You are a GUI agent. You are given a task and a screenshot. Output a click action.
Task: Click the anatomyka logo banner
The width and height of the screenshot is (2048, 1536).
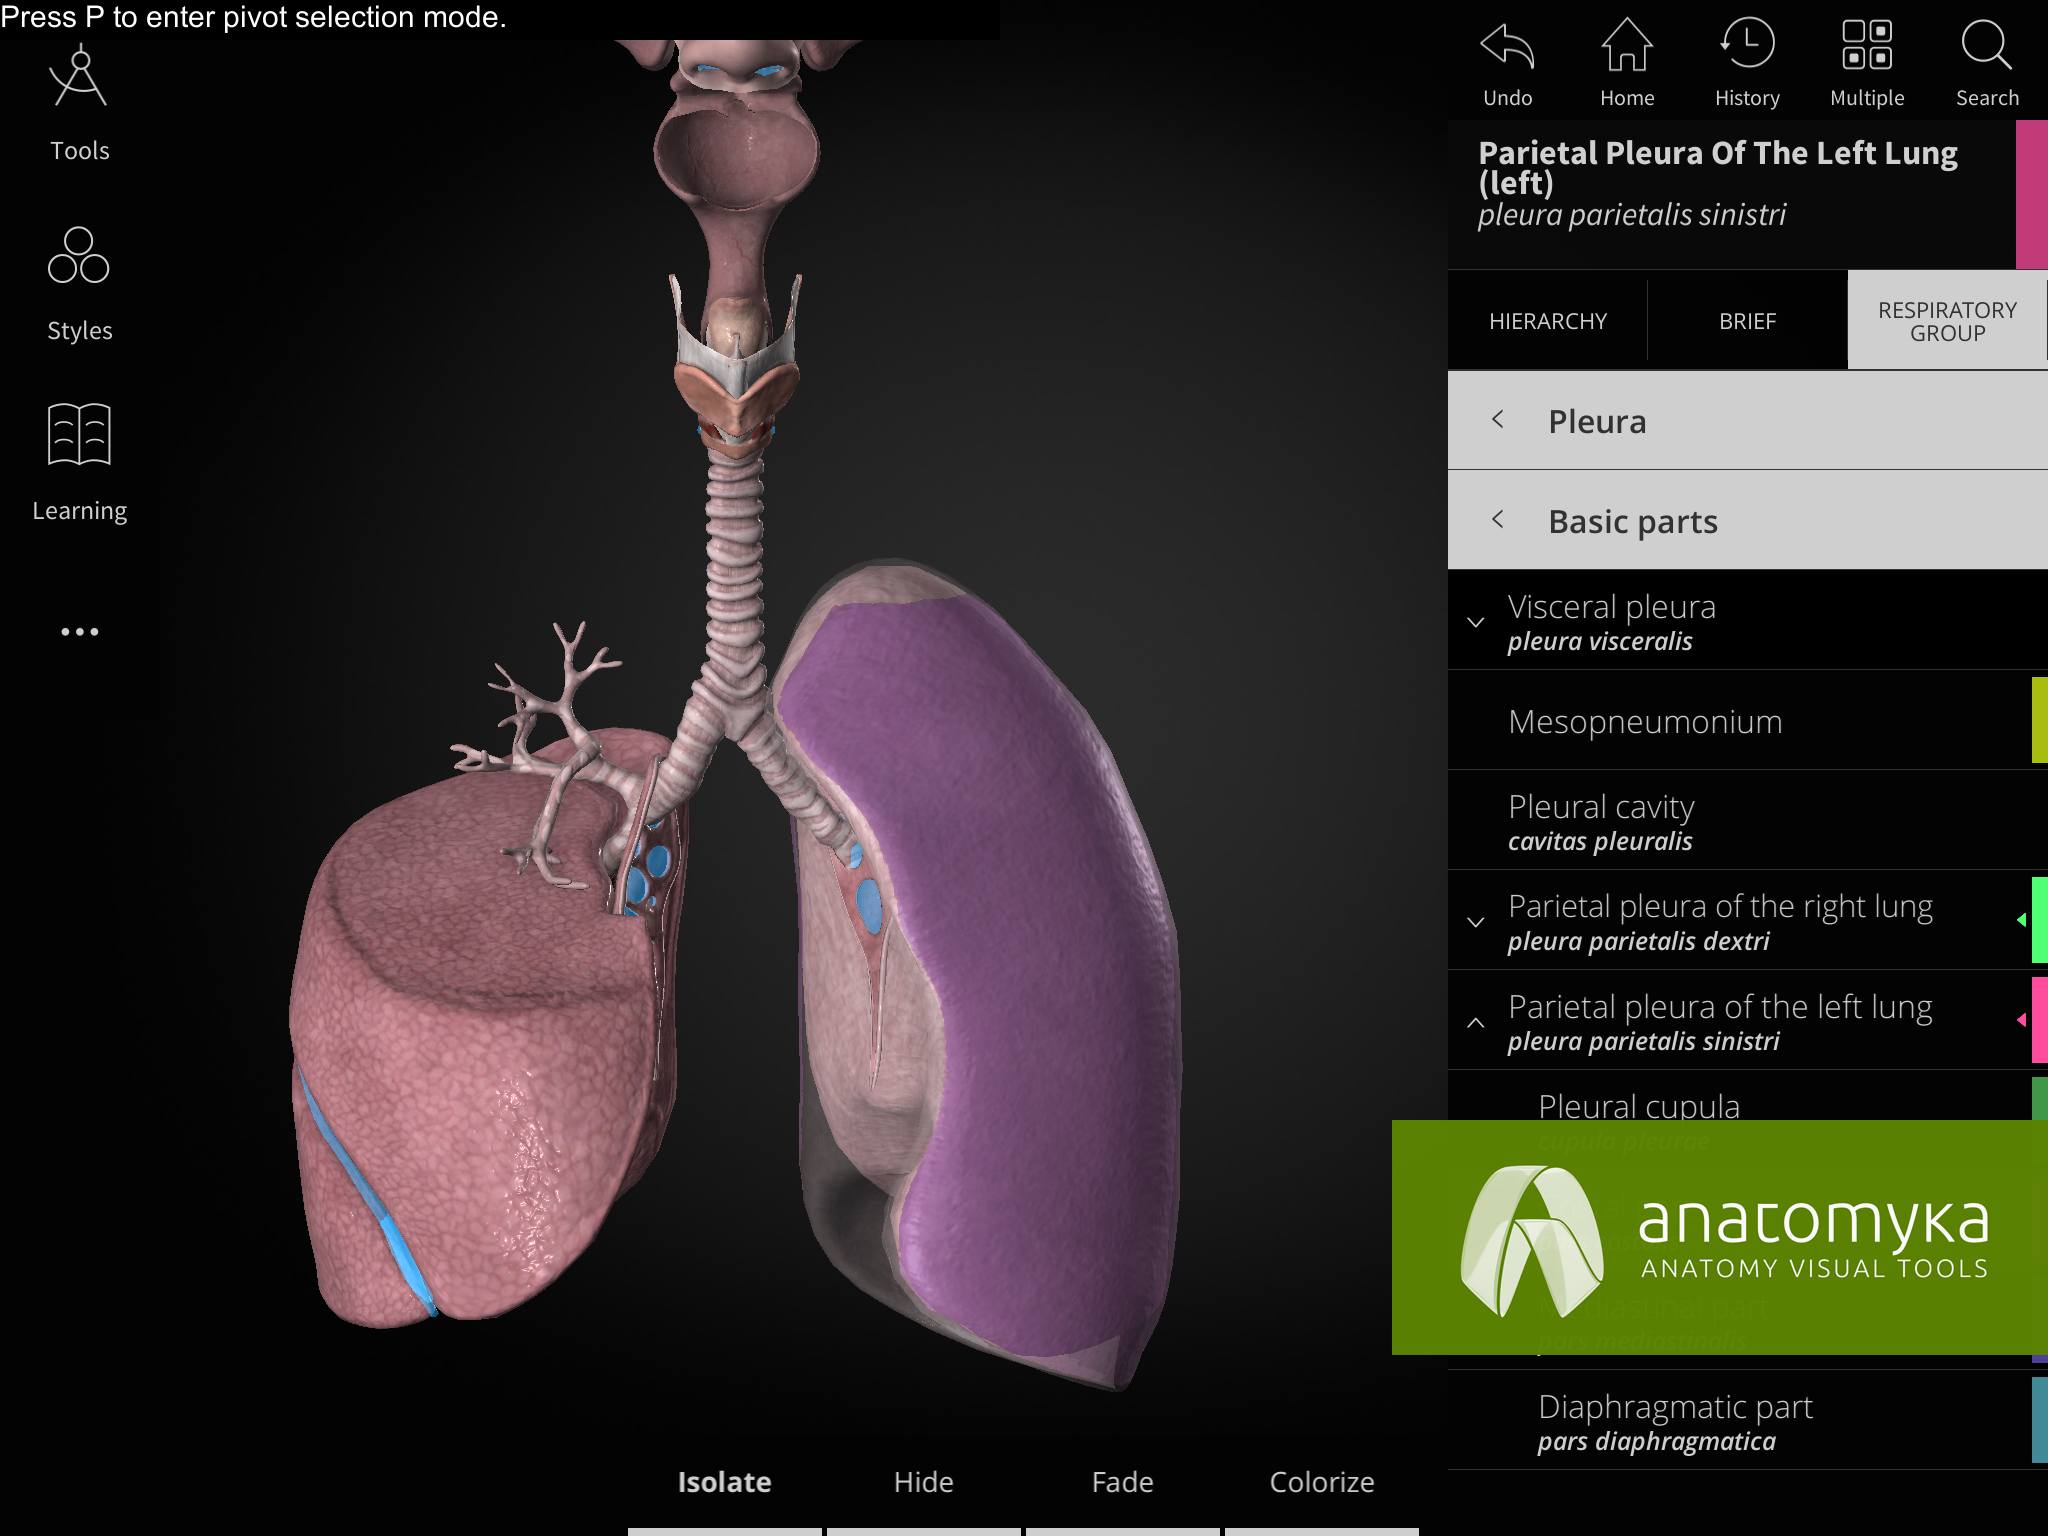click(1720, 1238)
